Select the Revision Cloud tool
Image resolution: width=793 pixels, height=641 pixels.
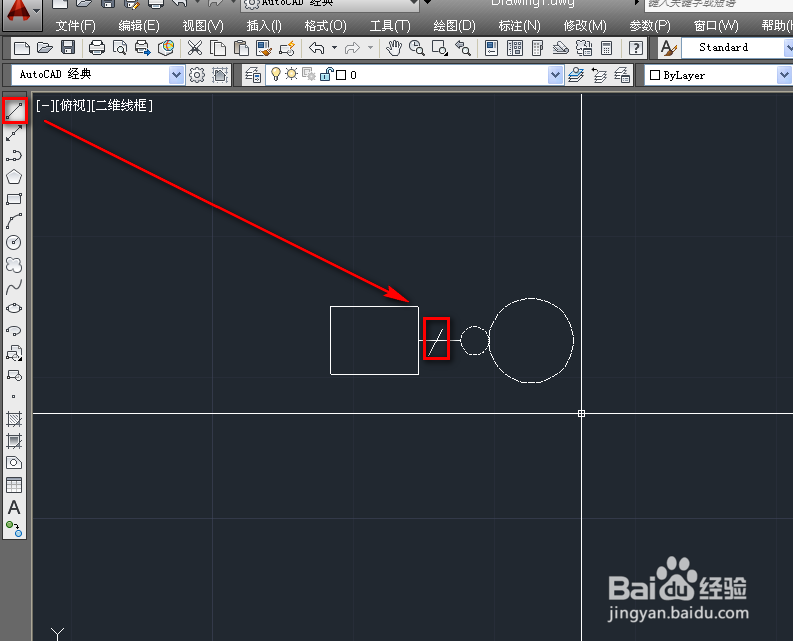point(14,265)
